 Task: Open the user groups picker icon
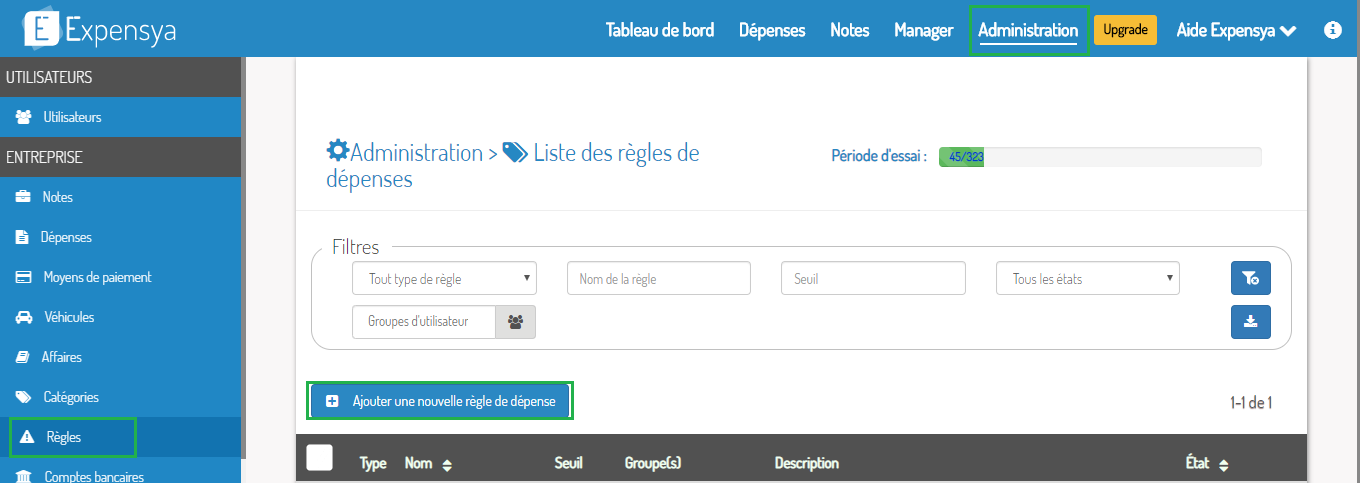coord(516,322)
